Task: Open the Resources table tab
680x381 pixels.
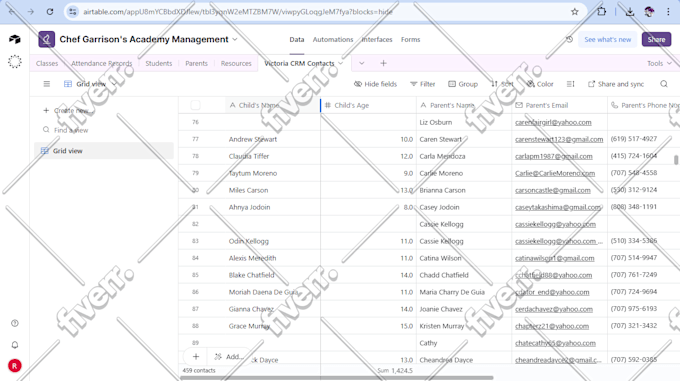Action: pos(236,63)
